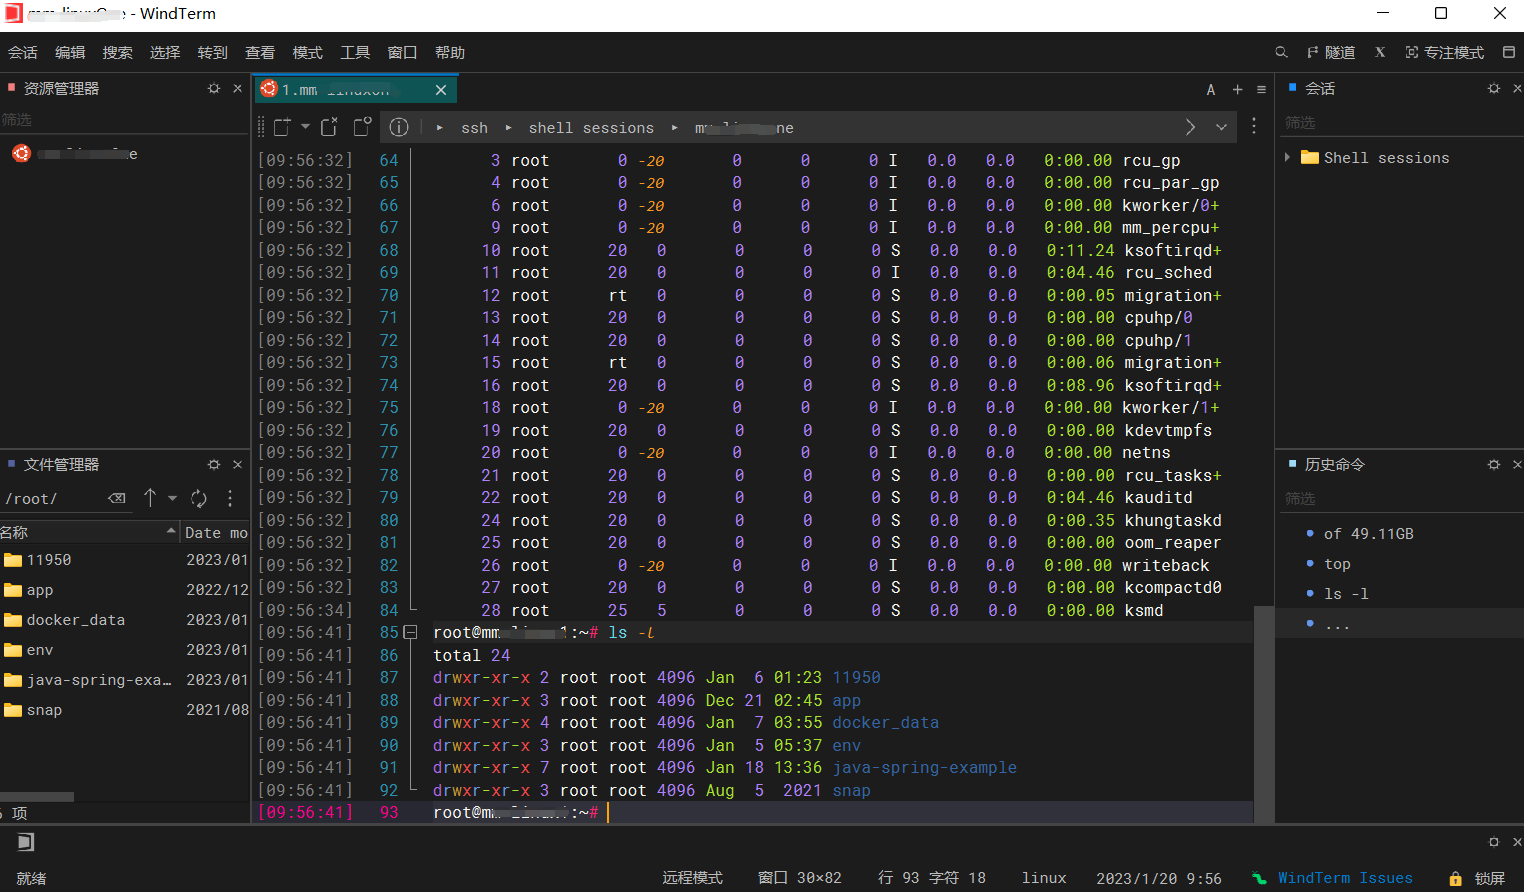
Task: Click 远程模式 in status bar
Action: [692, 878]
